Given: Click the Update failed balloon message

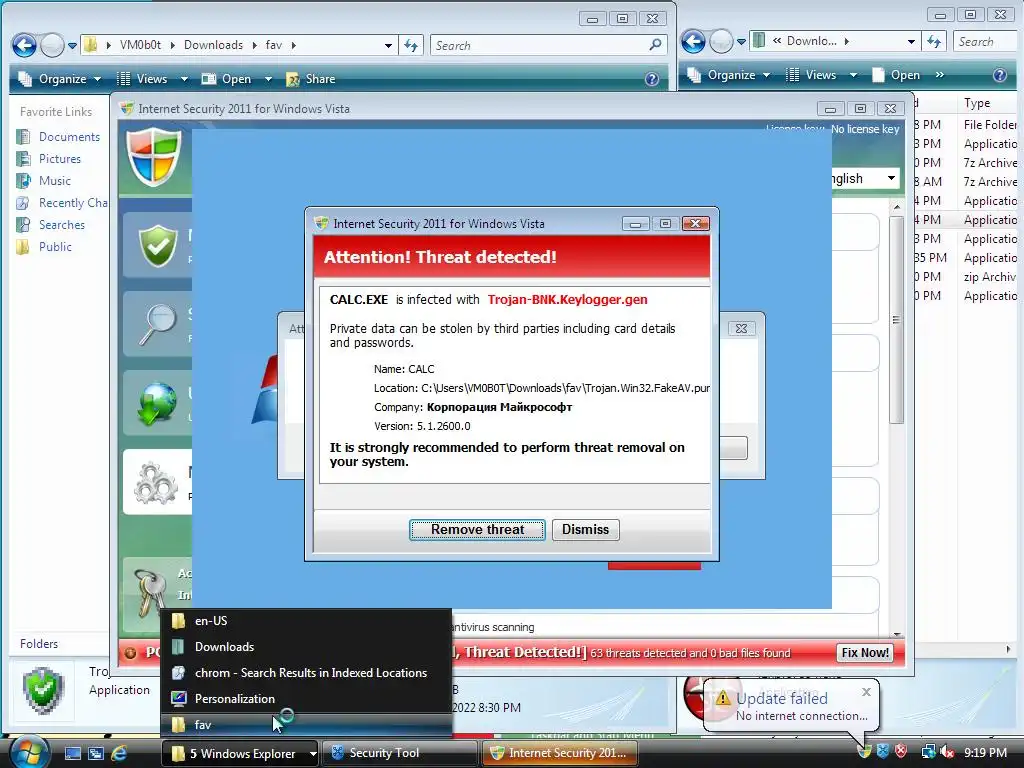Looking at the screenshot, I should pyautogui.click(x=801, y=716).
